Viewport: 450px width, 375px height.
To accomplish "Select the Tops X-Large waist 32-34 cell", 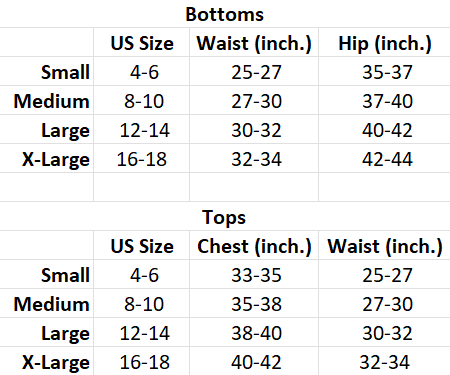I will pyautogui.click(x=384, y=362).
